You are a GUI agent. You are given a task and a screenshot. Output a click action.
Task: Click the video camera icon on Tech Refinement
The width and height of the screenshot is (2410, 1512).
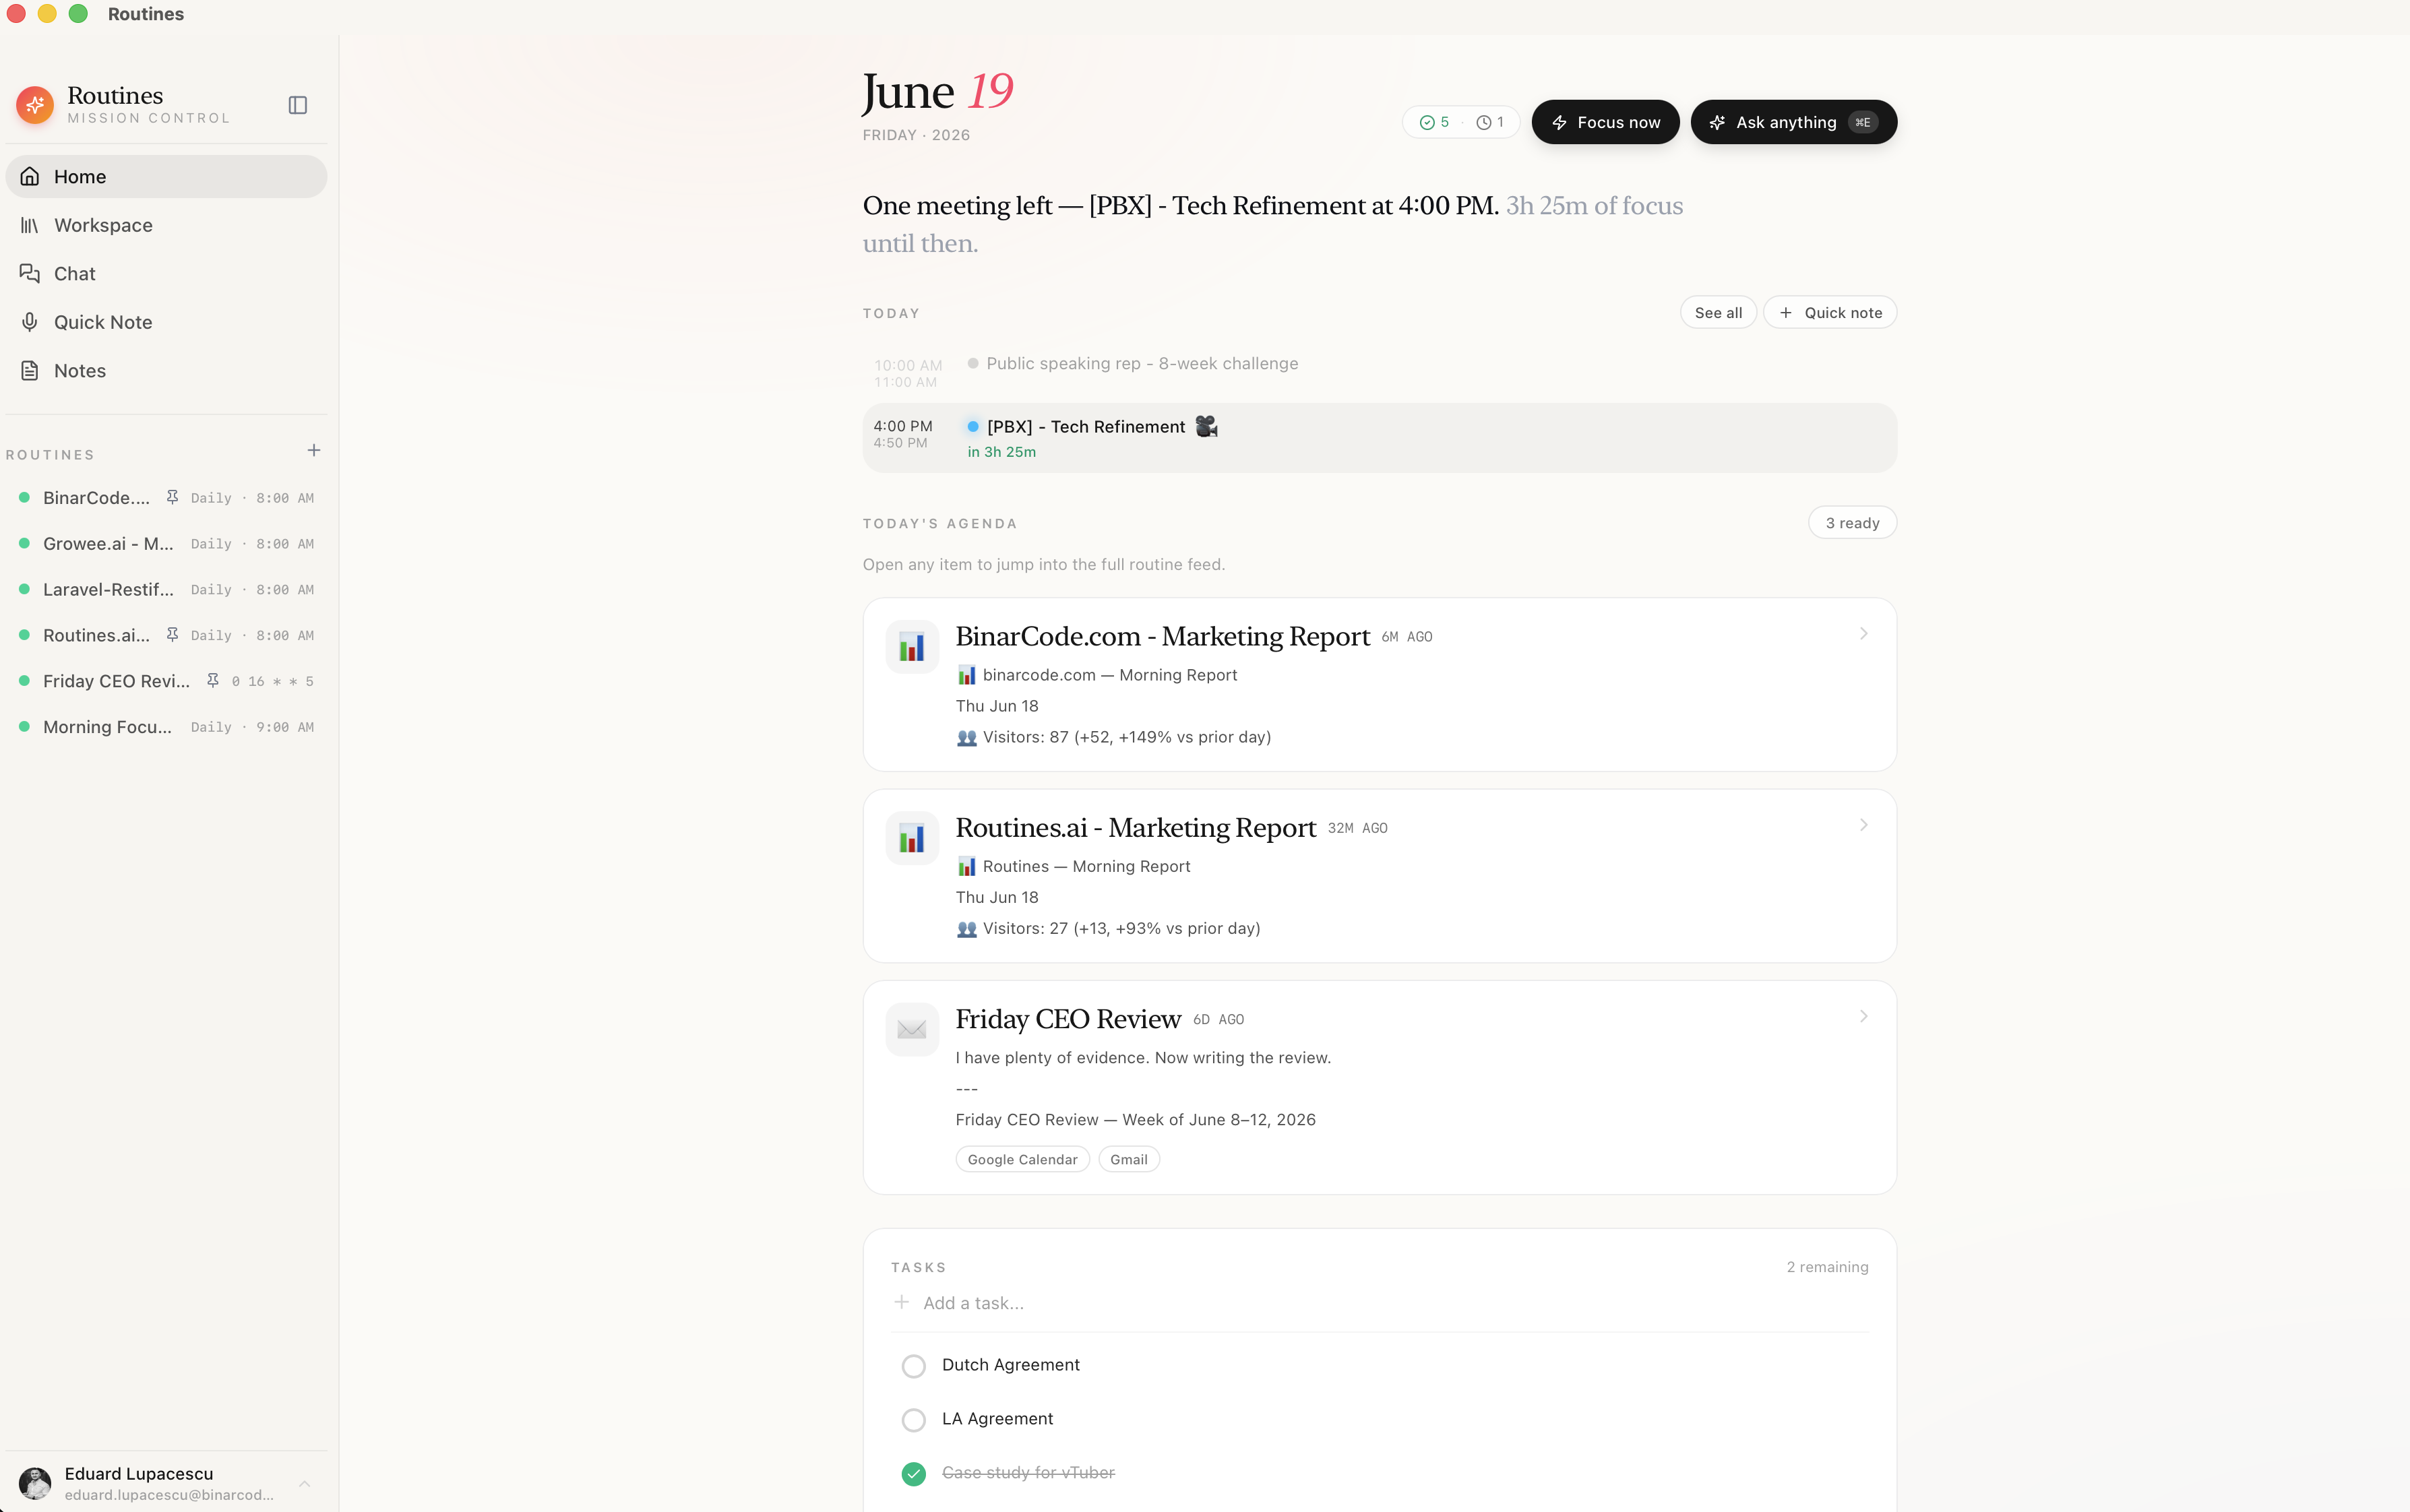click(1207, 426)
